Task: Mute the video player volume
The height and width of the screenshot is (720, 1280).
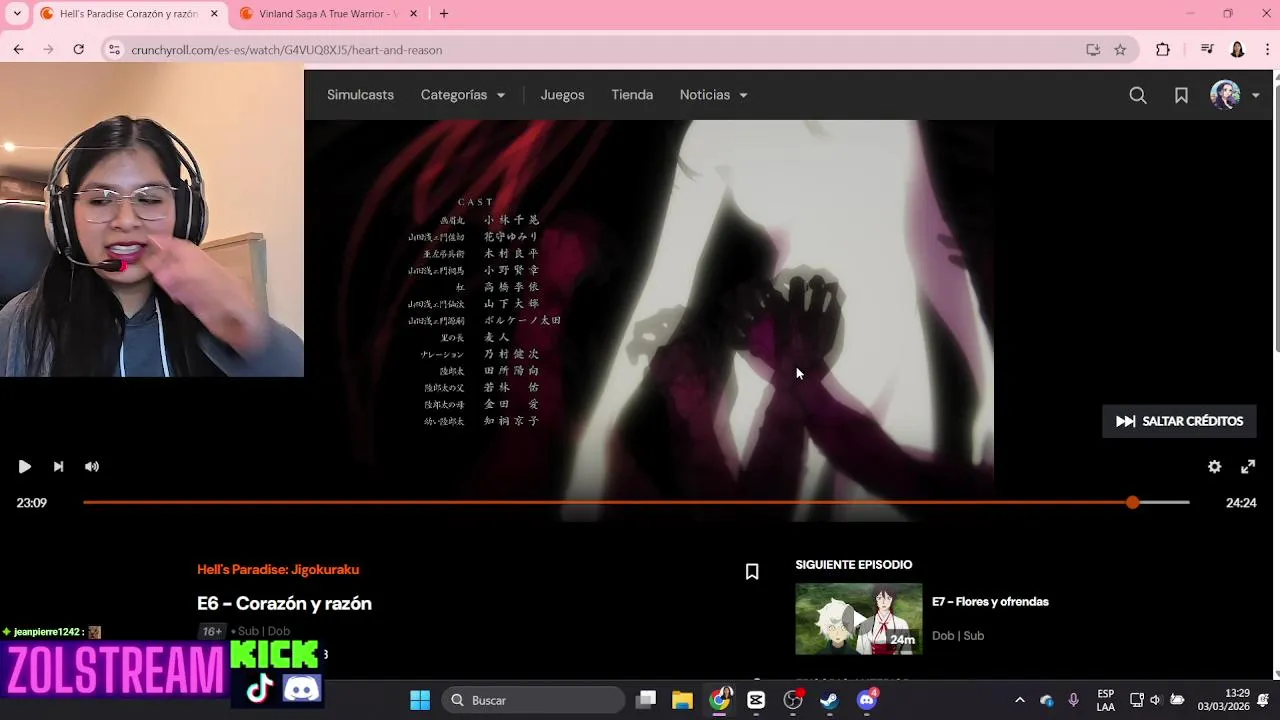Action: (92, 467)
